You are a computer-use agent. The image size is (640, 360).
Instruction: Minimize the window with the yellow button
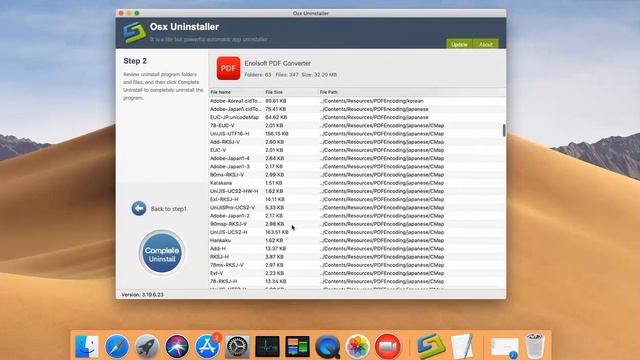pyautogui.click(x=129, y=13)
